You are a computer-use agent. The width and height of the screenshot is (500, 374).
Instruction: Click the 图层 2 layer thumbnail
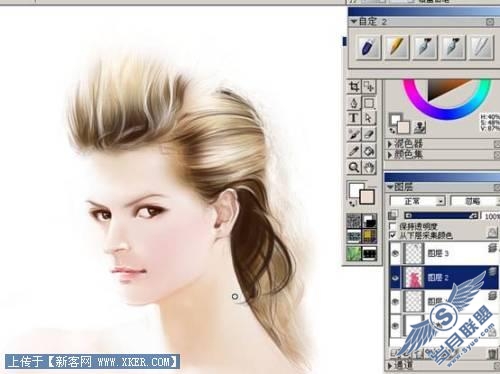pyautogui.click(x=414, y=277)
